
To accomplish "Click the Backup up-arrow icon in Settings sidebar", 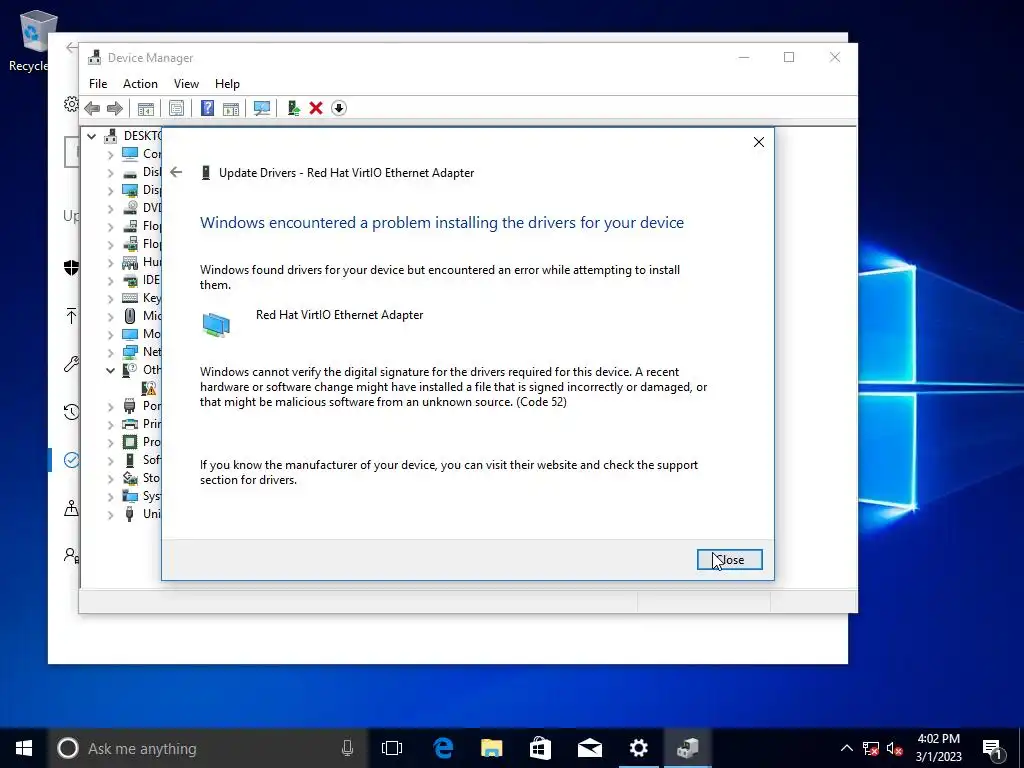I will 71,316.
